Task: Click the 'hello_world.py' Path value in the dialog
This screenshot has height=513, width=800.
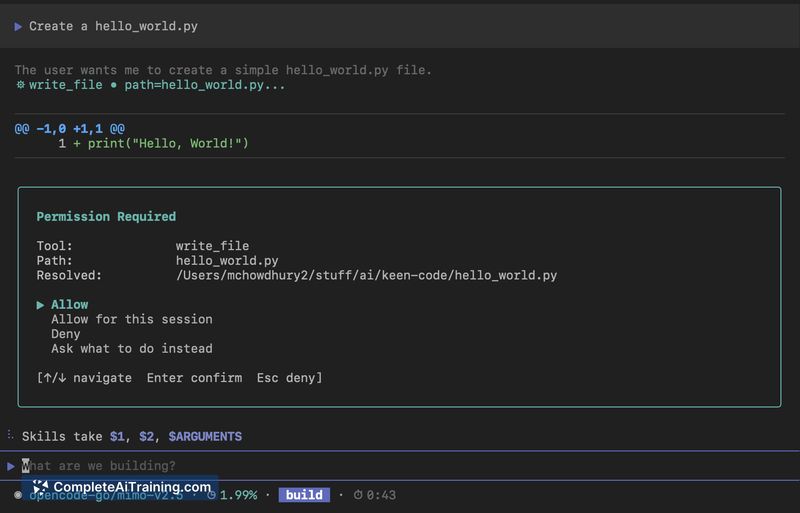Action: pyautogui.click(x=227, y=261)
